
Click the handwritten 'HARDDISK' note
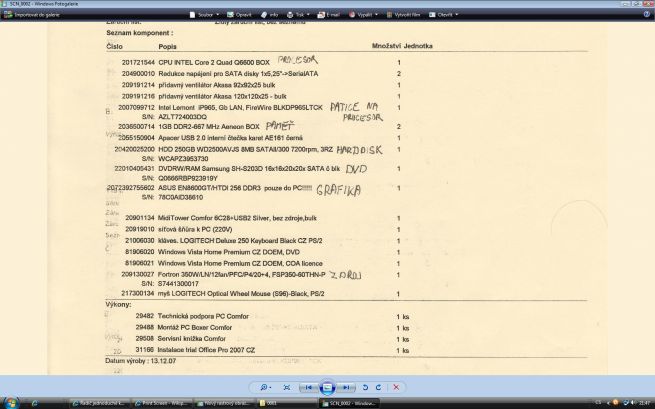click(359, 150)
